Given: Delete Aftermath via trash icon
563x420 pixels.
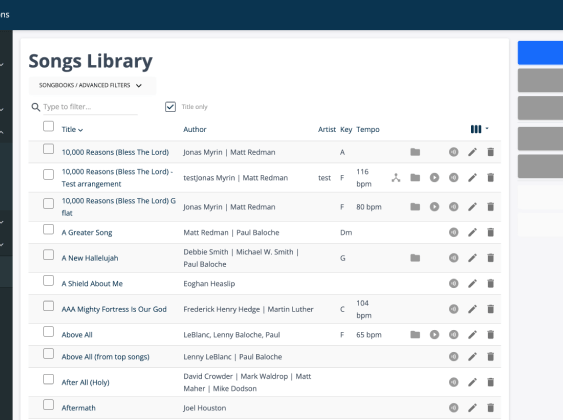Looking at the screenshot, I should tap(490, 408).
